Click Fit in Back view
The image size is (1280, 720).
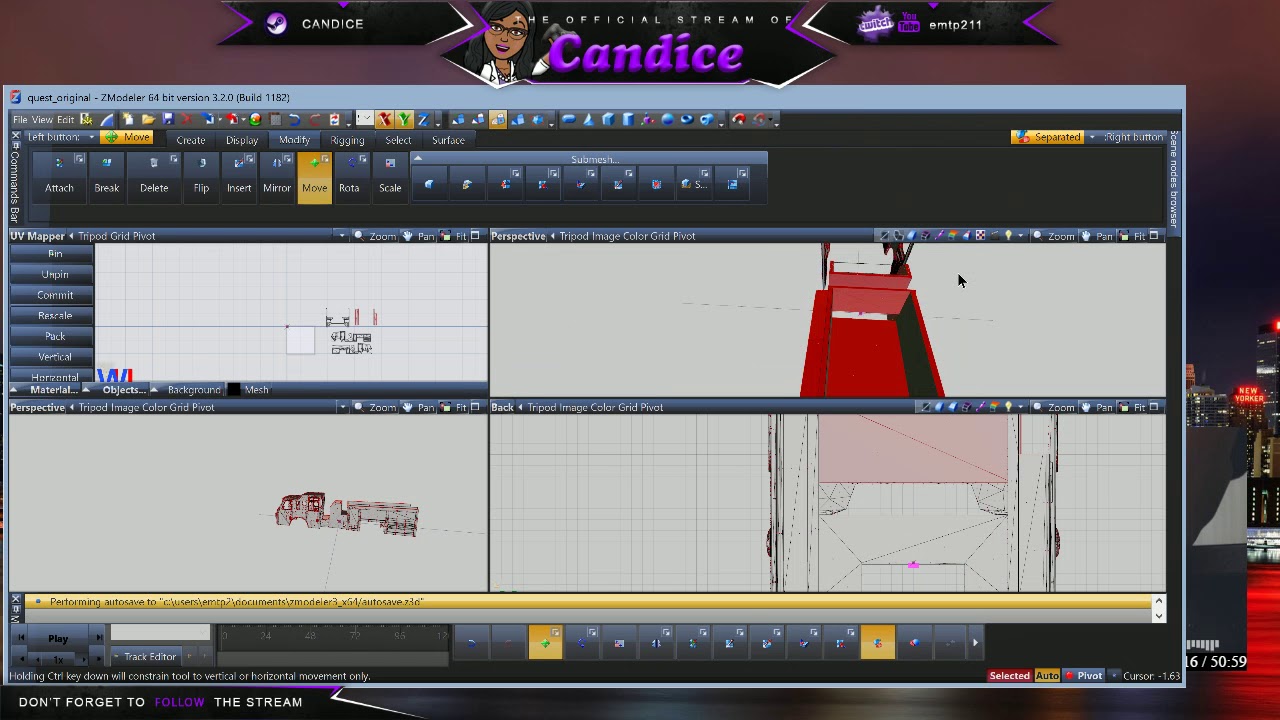(x=1132, y=407)
